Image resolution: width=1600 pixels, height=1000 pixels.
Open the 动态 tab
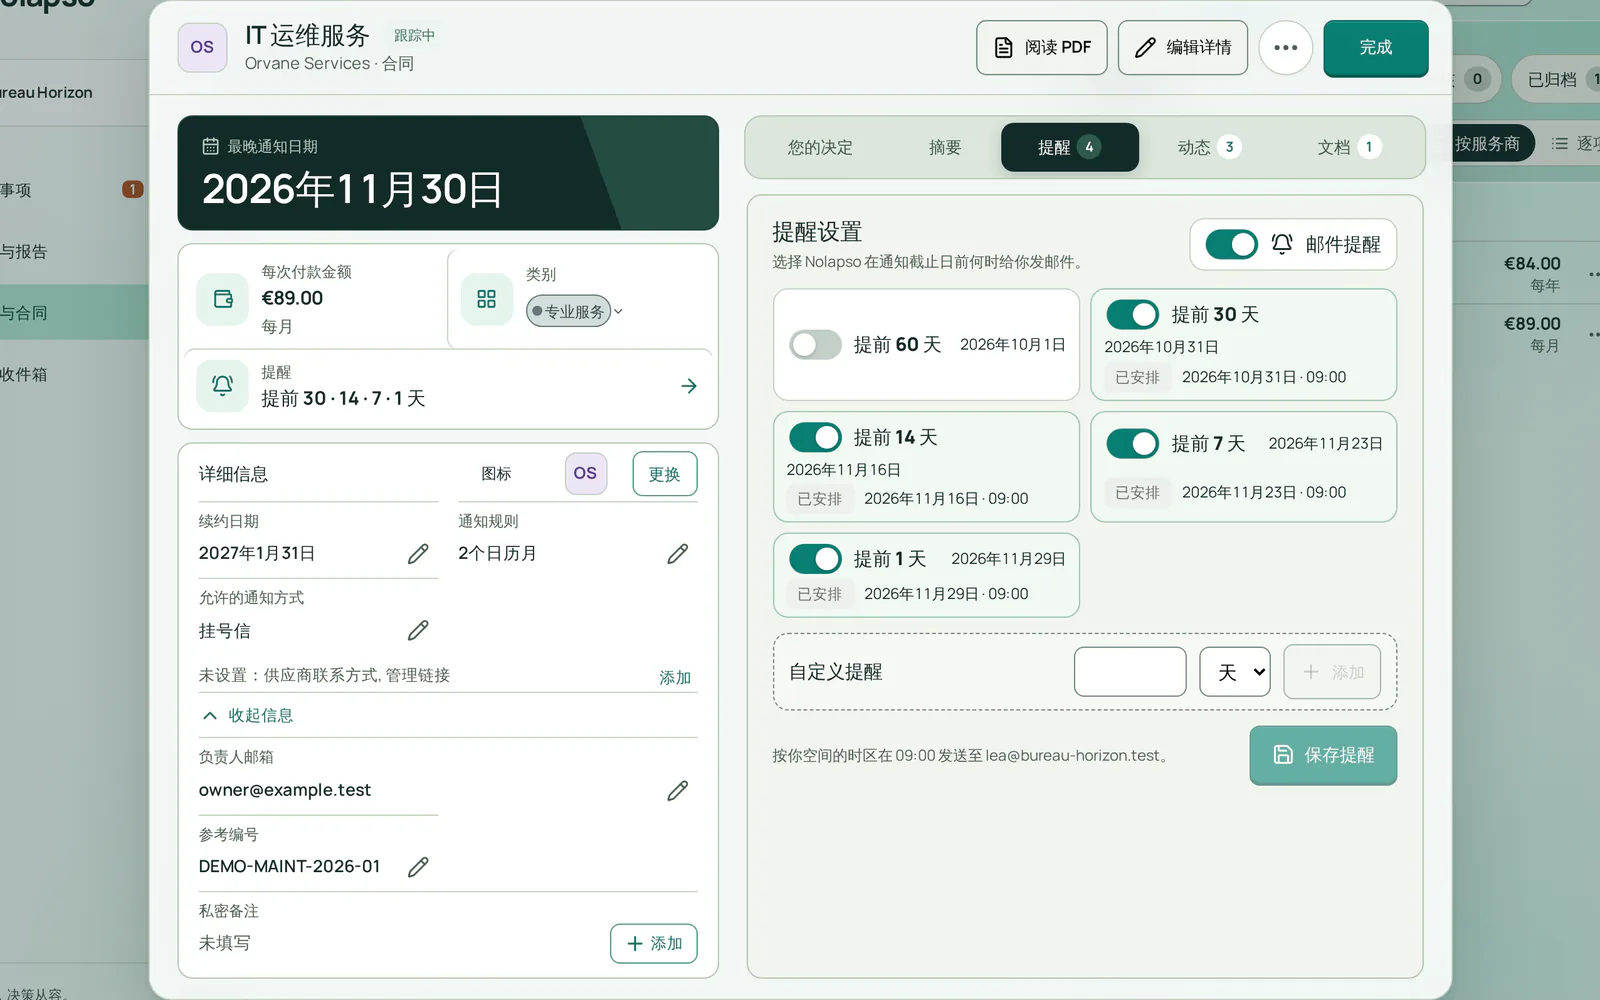point(1208,147)
